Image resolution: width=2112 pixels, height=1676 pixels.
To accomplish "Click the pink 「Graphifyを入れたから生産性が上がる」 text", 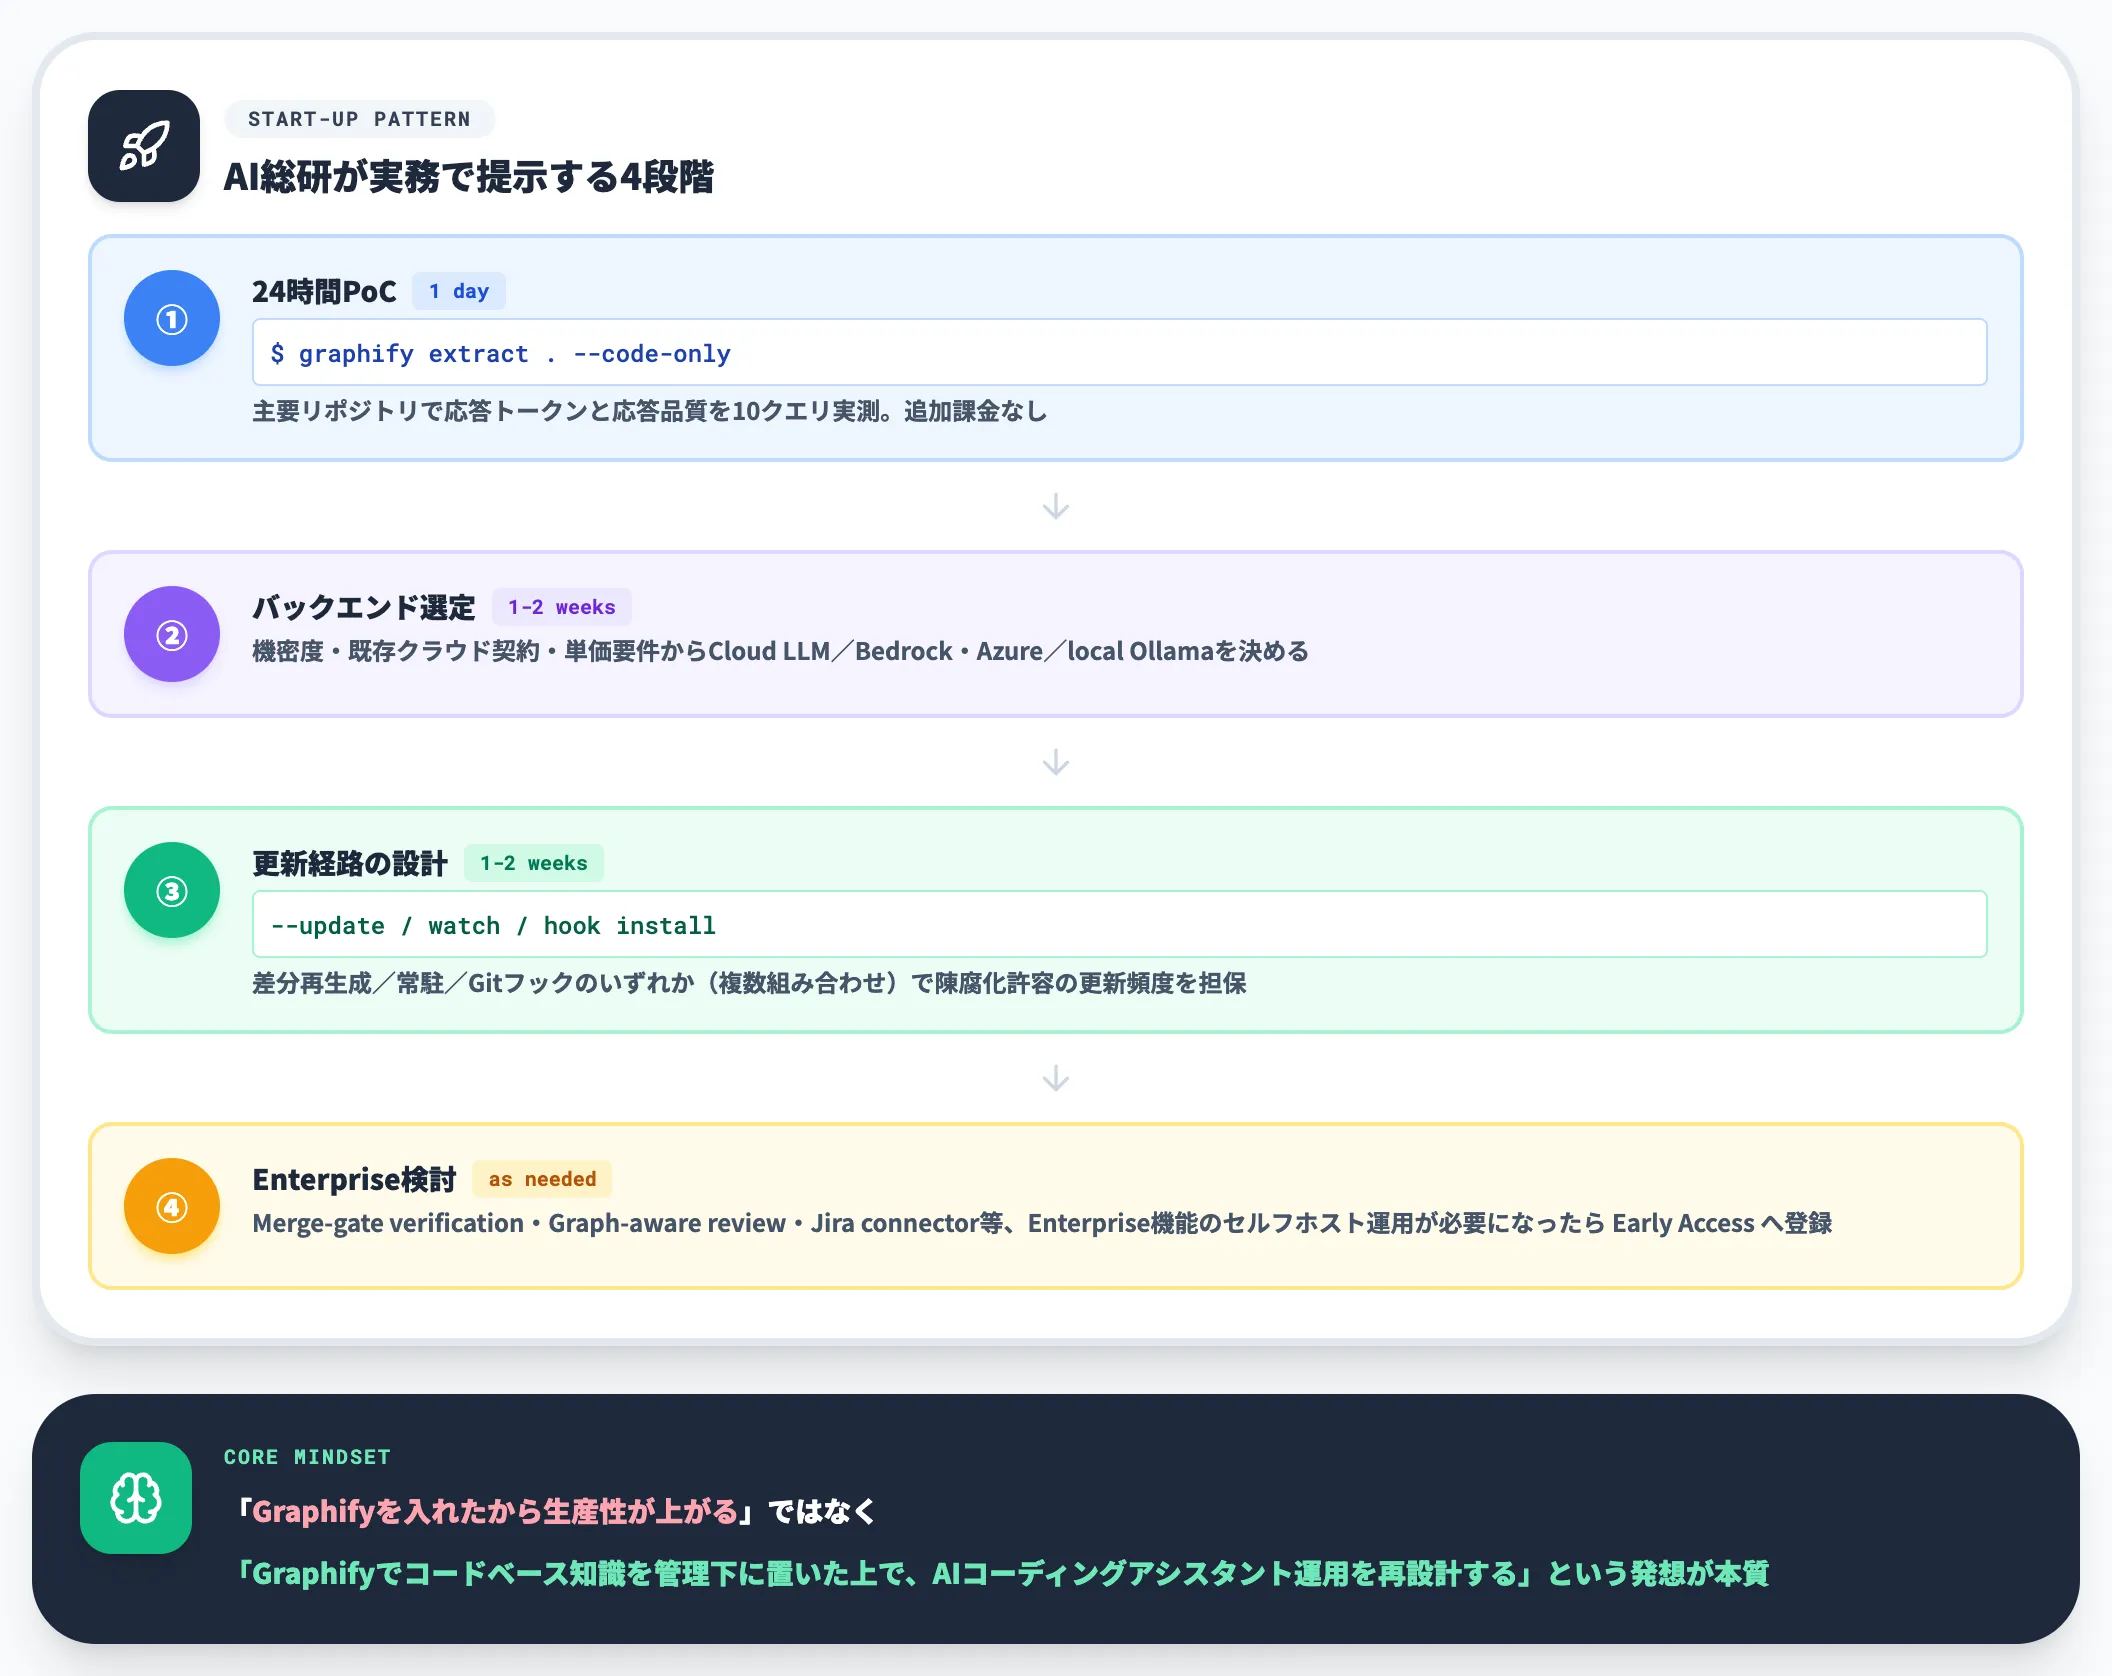I will pos(495,1511).
